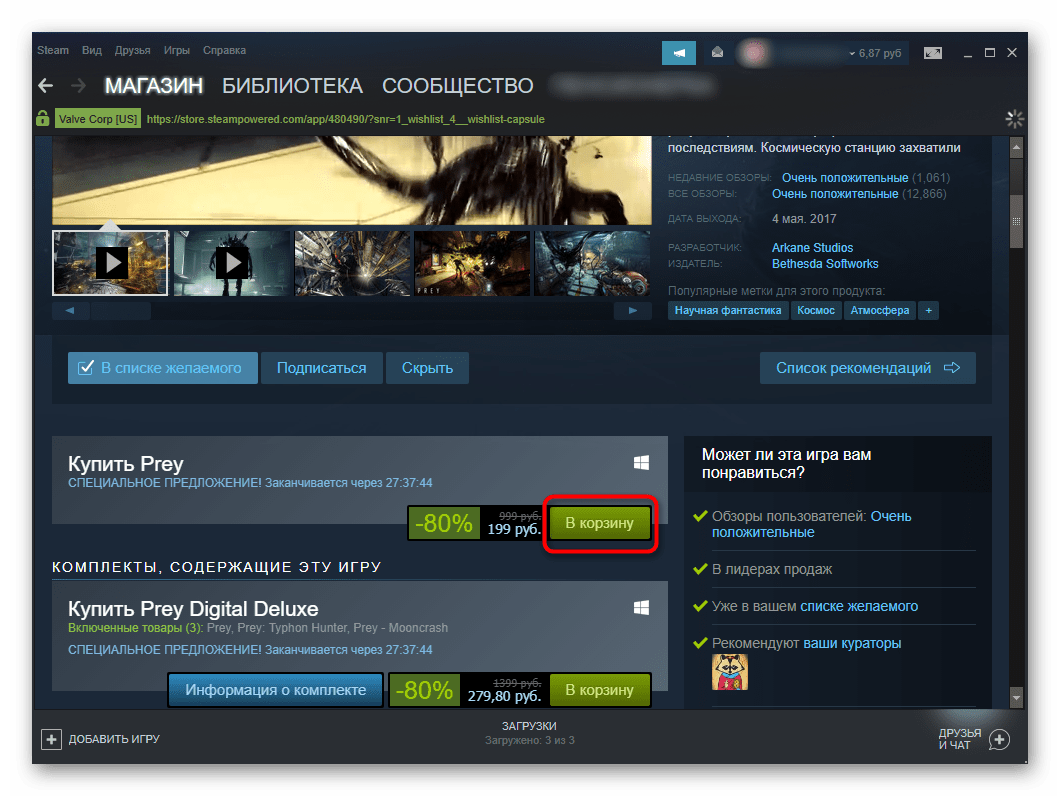Open the Steam menu
The height and width of the screenshot is (796, 1060).
click(53, 50)
